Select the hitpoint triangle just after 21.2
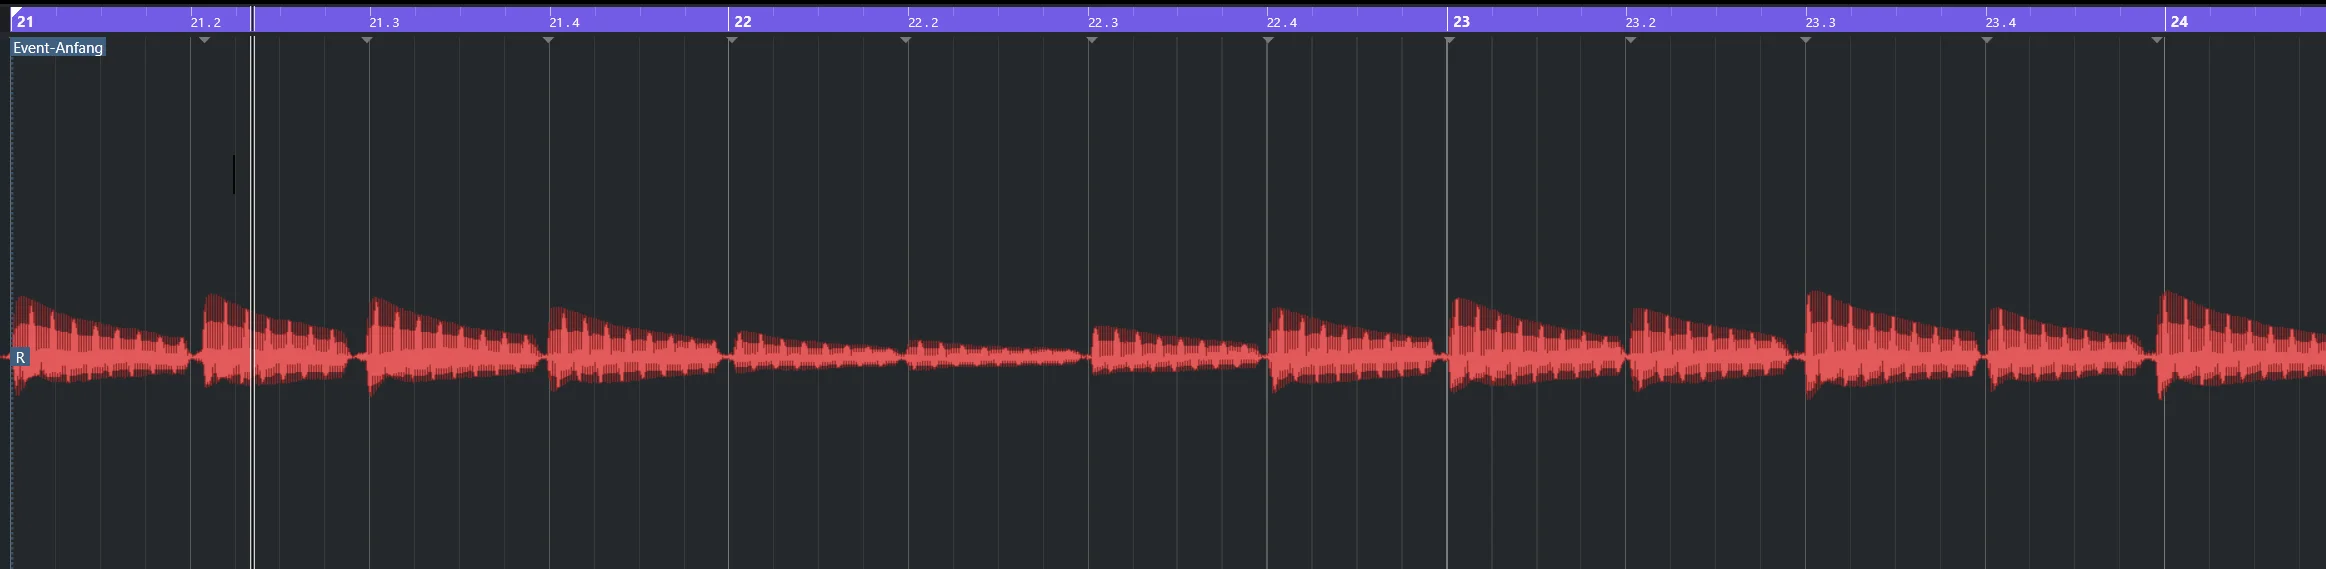The width and height of the screenshot is (2326, 569). (204, 40)
